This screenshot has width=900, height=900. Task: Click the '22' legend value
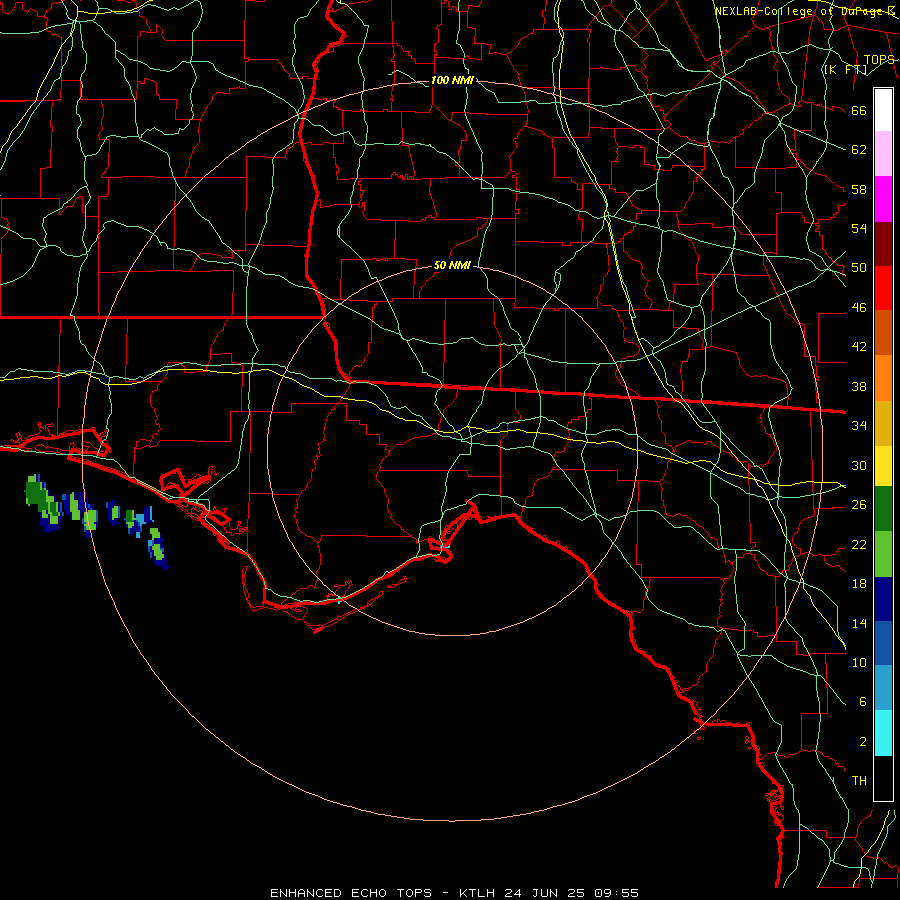pos(859,544)
